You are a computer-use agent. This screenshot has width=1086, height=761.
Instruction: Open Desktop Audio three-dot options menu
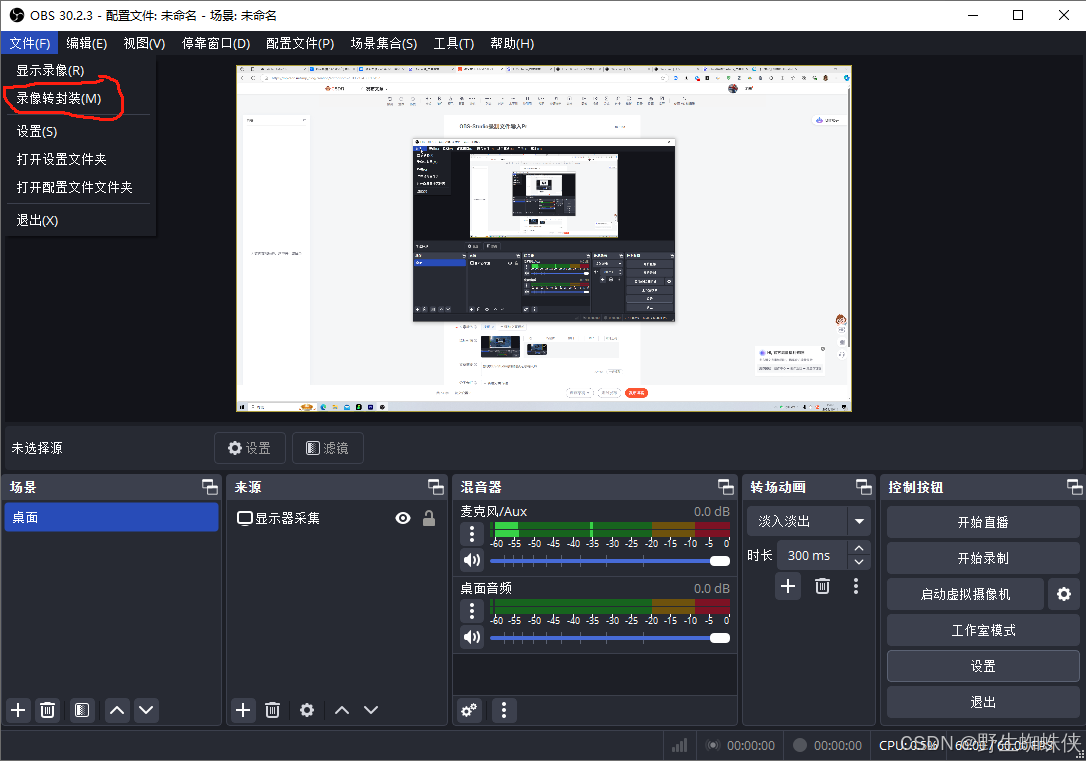coord(472,611)
